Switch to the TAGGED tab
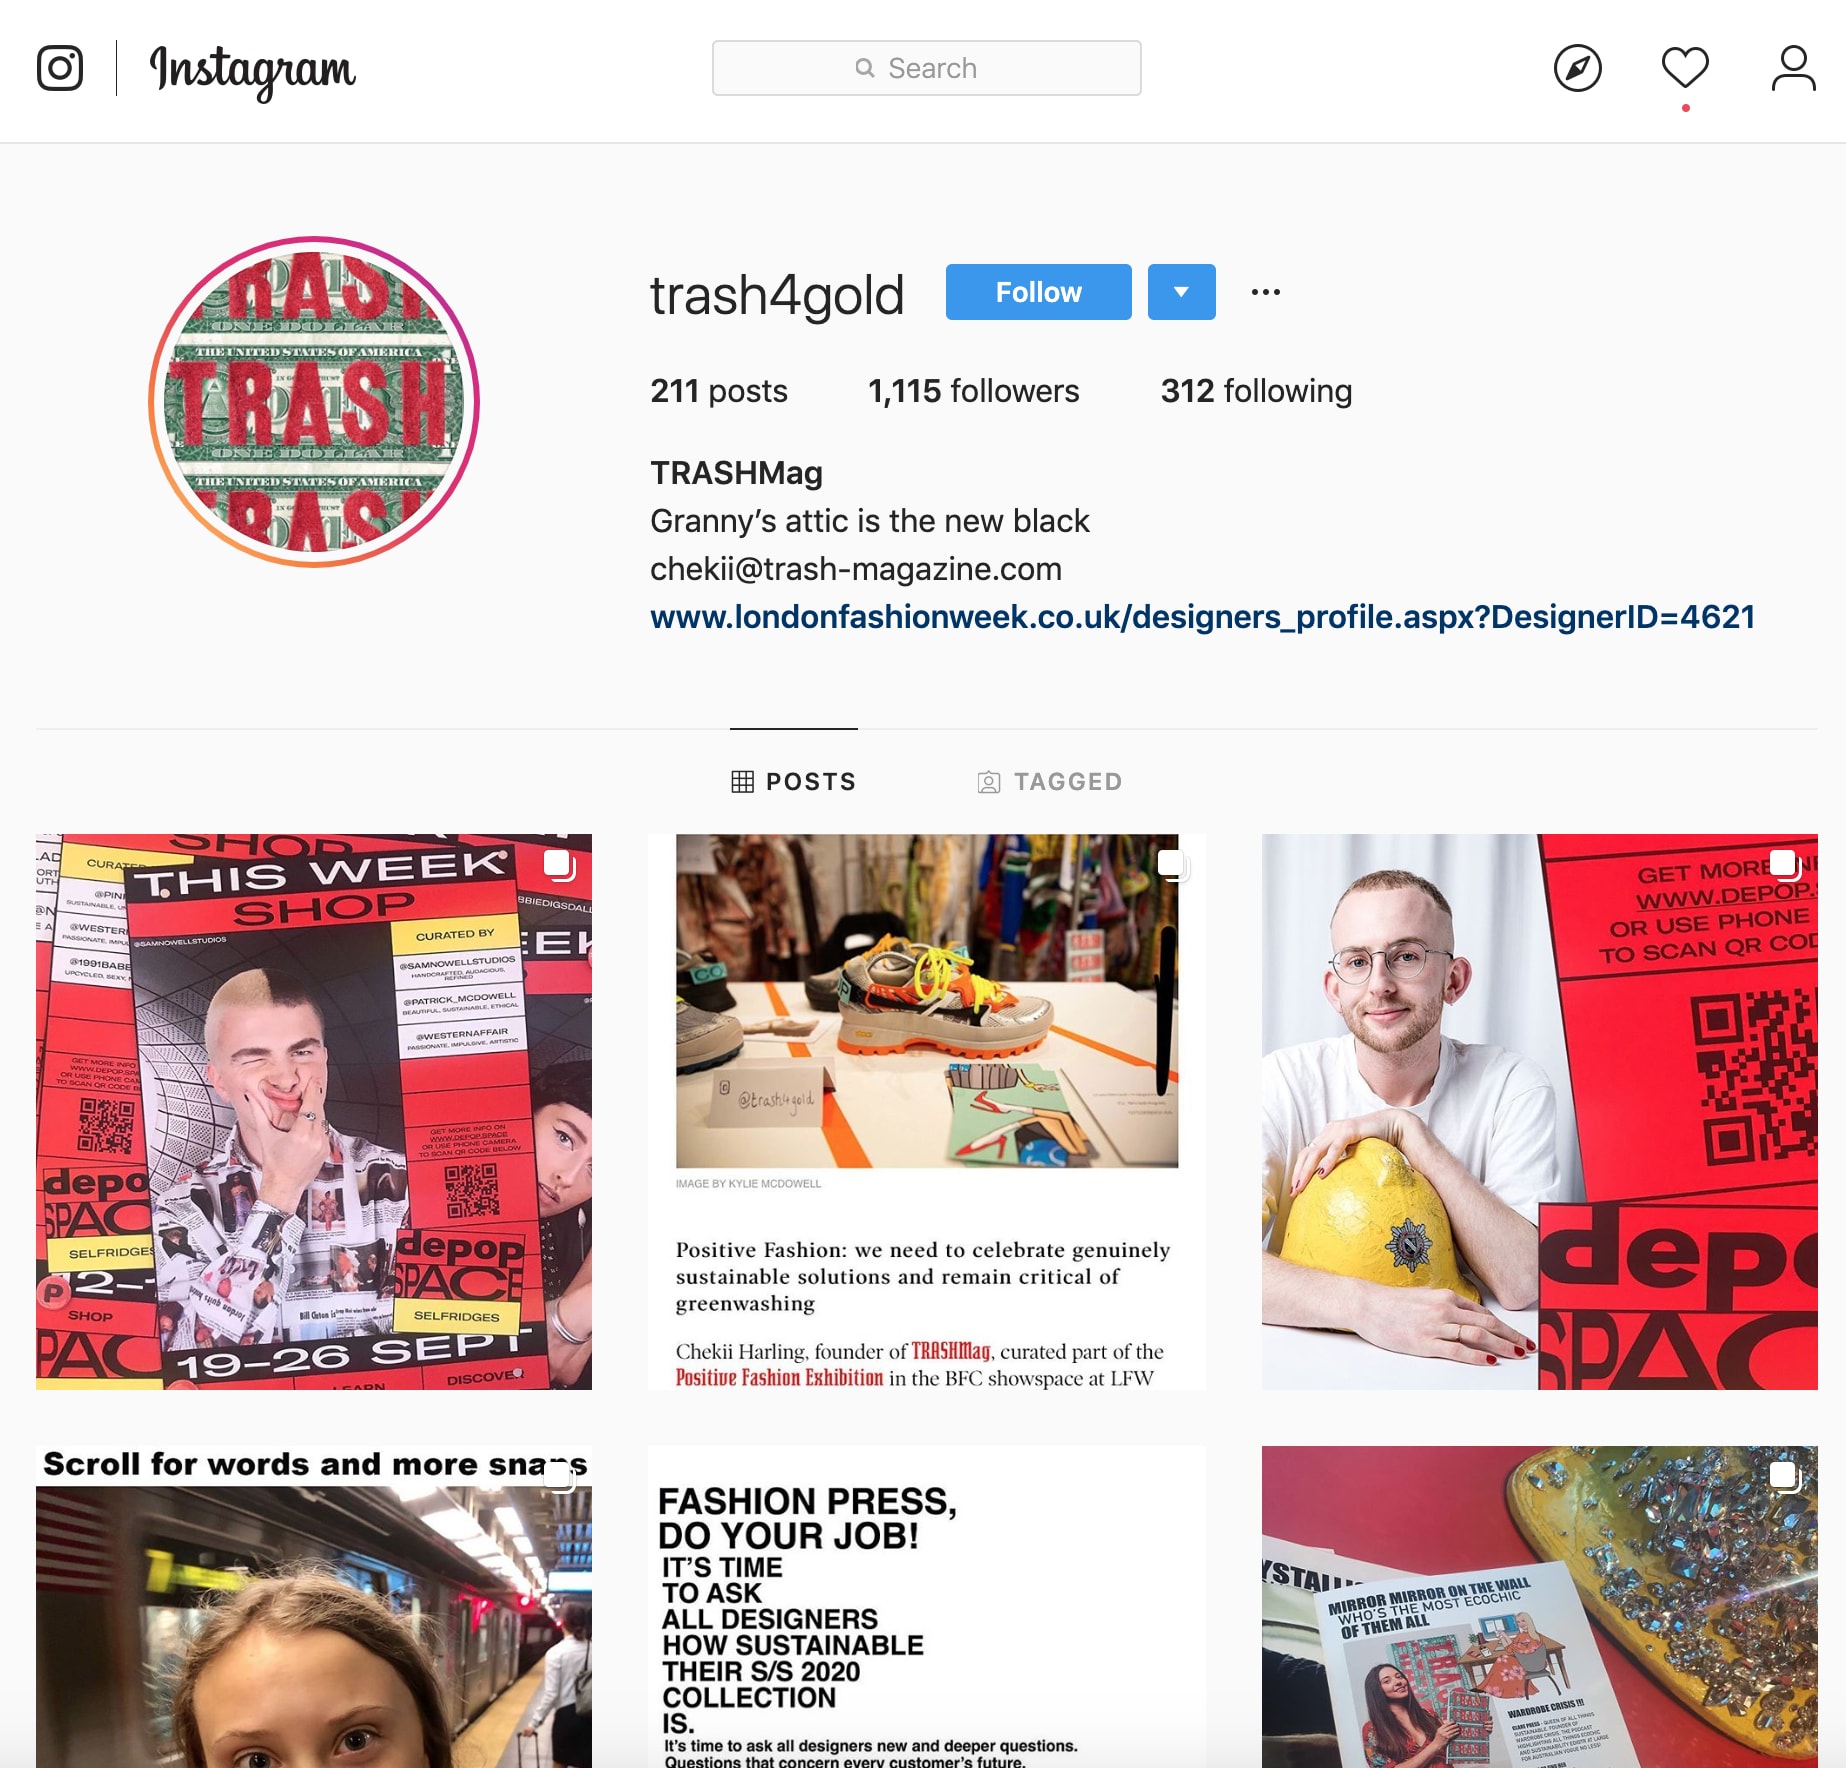The image size is (1846, 1768). pos(1049,782)
